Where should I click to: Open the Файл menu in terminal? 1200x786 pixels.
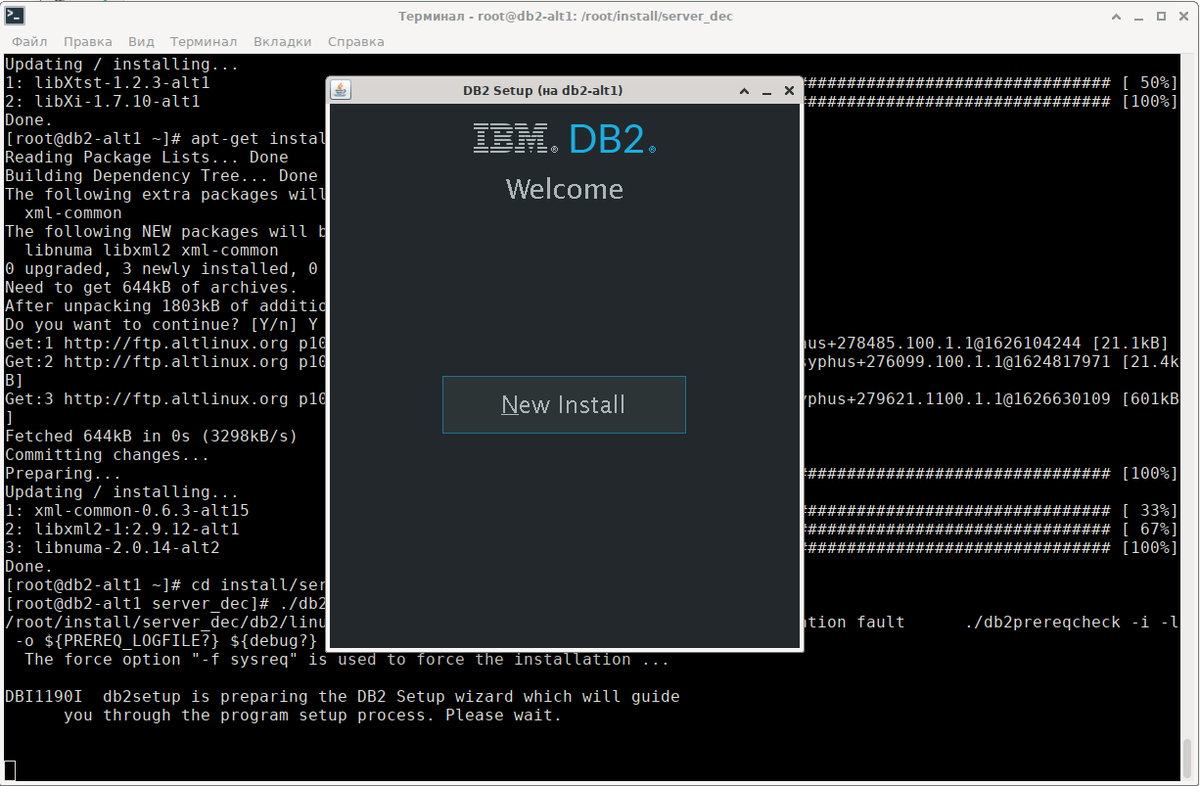pyautogui.click(x=30, y=42)
